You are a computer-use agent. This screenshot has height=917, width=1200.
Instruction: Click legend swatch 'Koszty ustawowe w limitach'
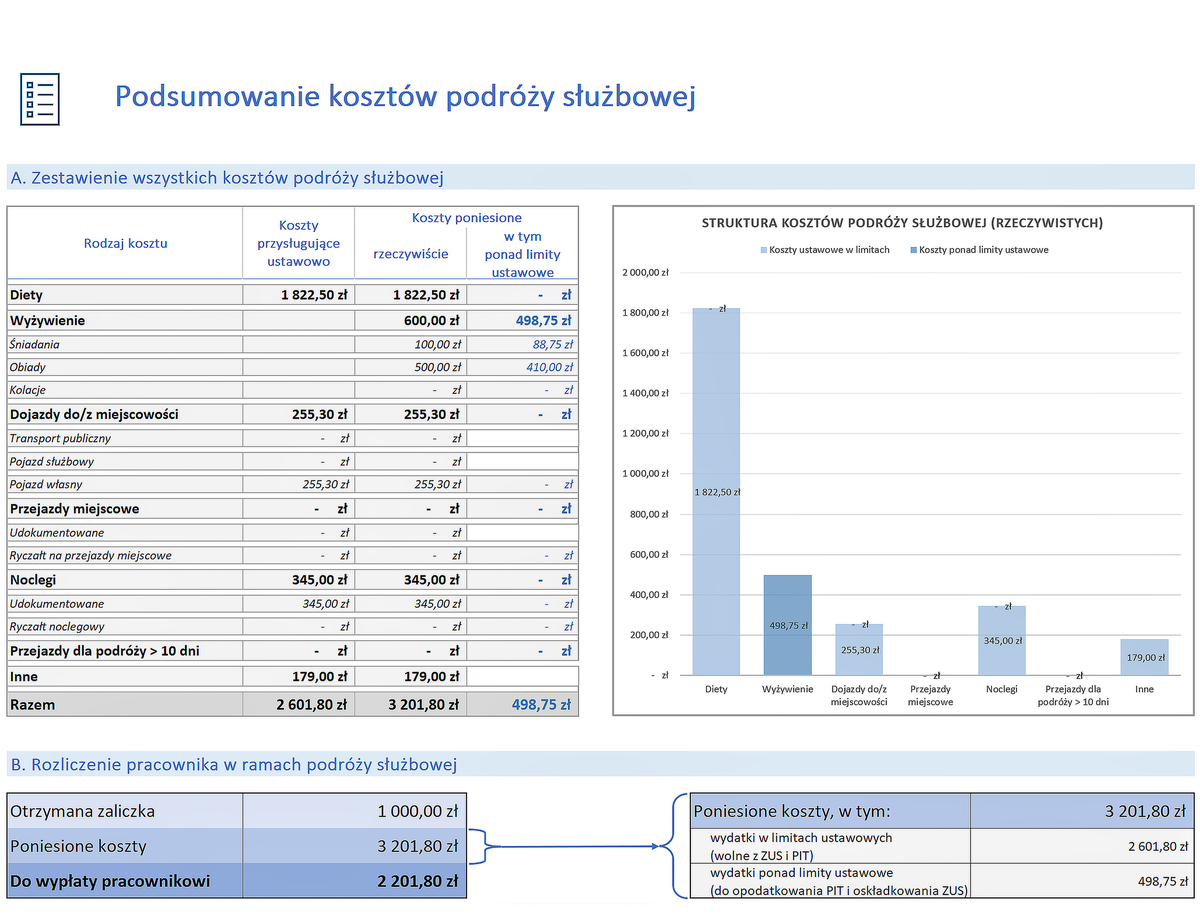tap(764, 250)
